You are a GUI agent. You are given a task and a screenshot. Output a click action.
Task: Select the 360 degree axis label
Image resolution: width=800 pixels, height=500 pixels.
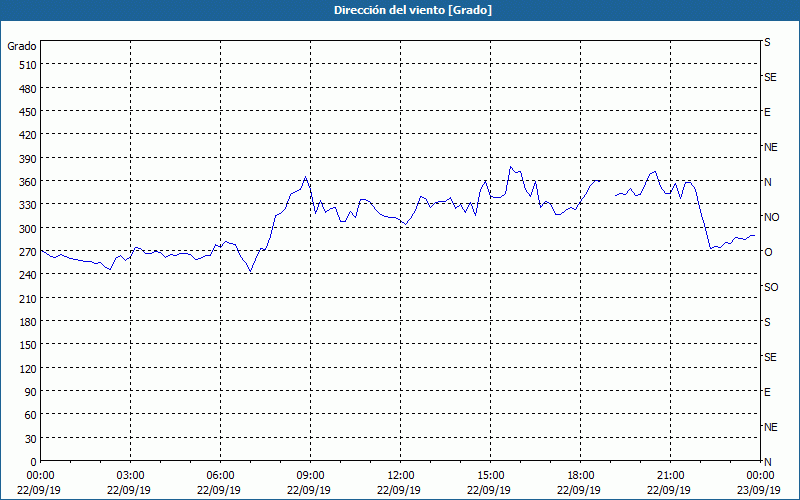coord(29,182)
